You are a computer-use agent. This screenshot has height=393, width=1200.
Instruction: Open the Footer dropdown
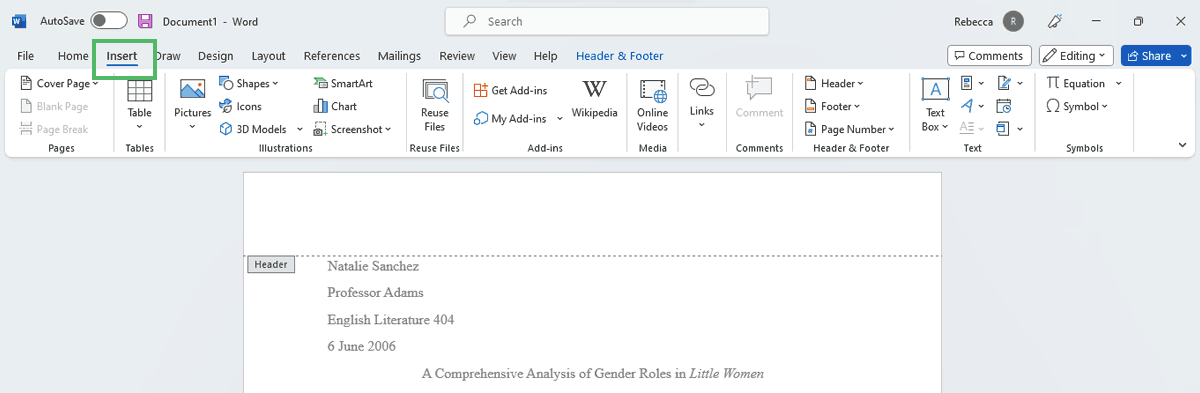tap(832, 106)
